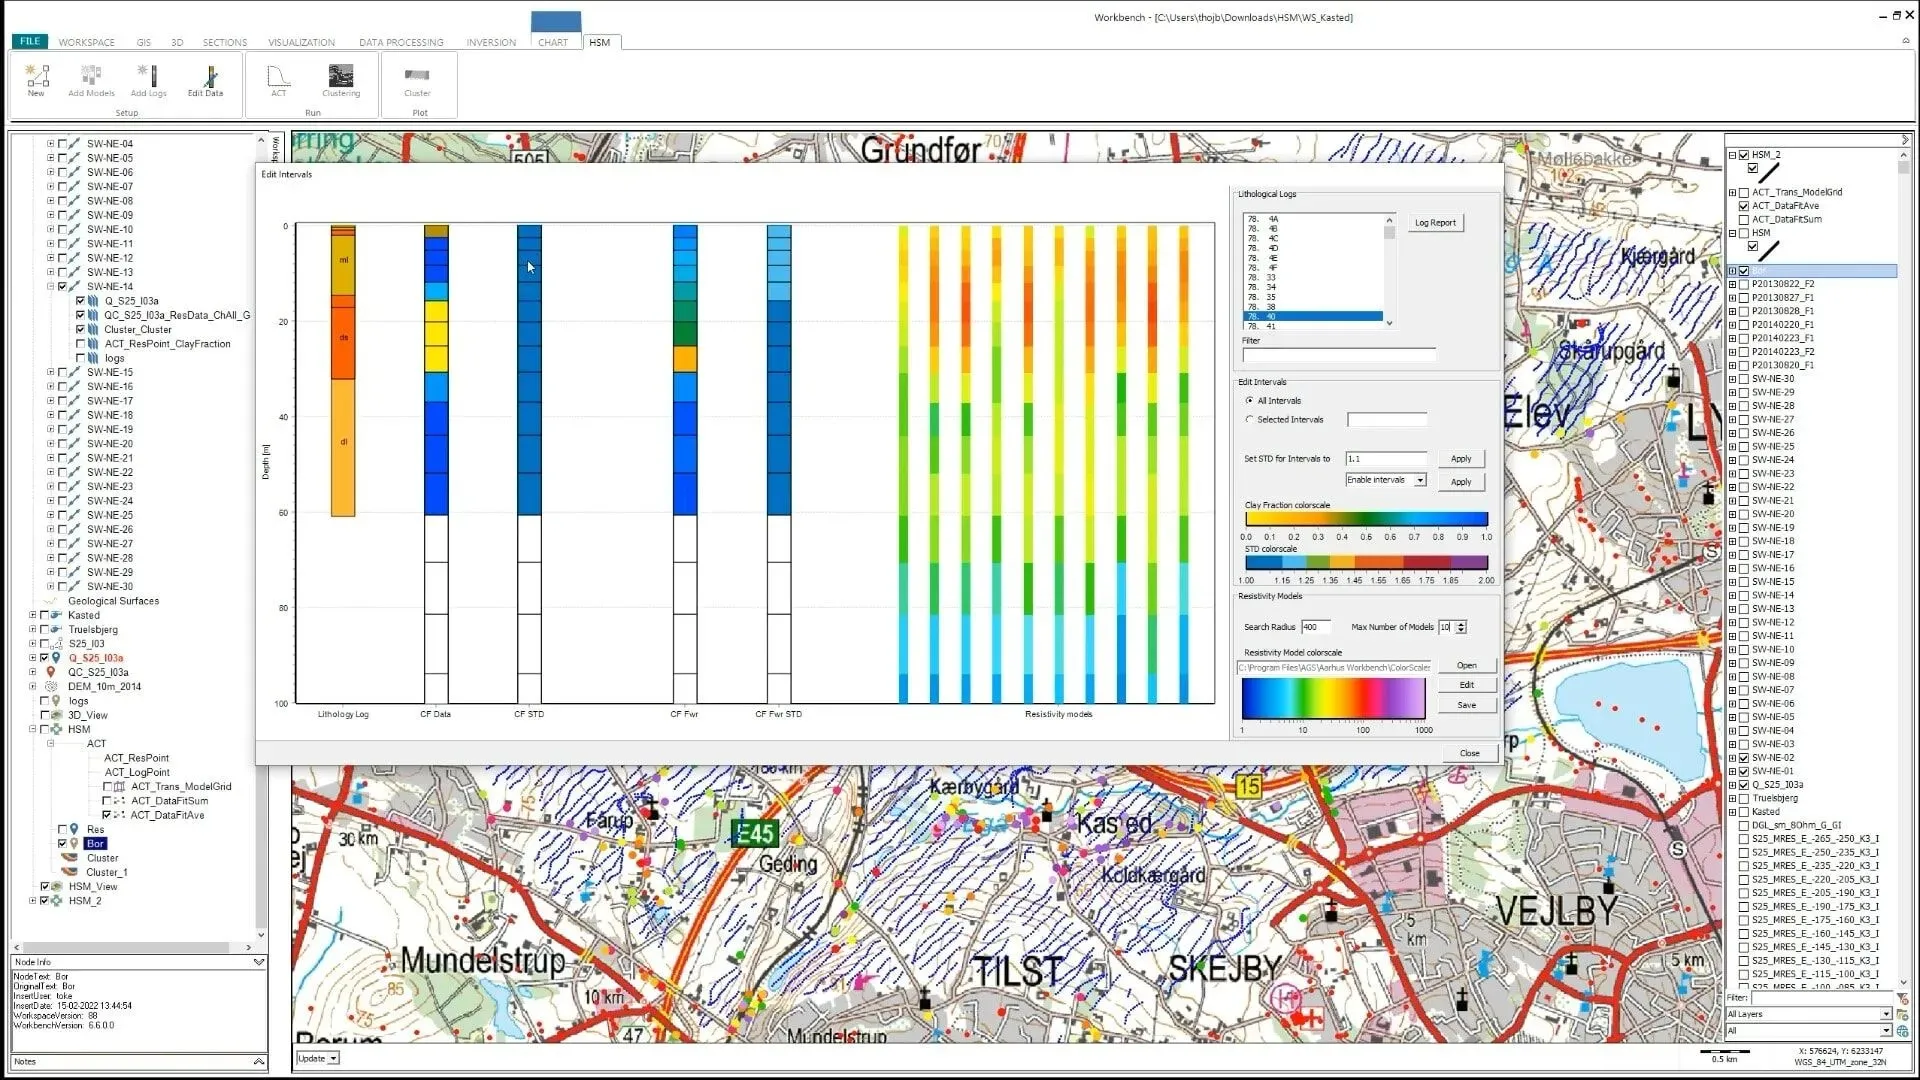The width and height of the screenshot is (1920, 1080).
Task: Select the All Intervals radio button
Action: click(x=1250, y=401)
